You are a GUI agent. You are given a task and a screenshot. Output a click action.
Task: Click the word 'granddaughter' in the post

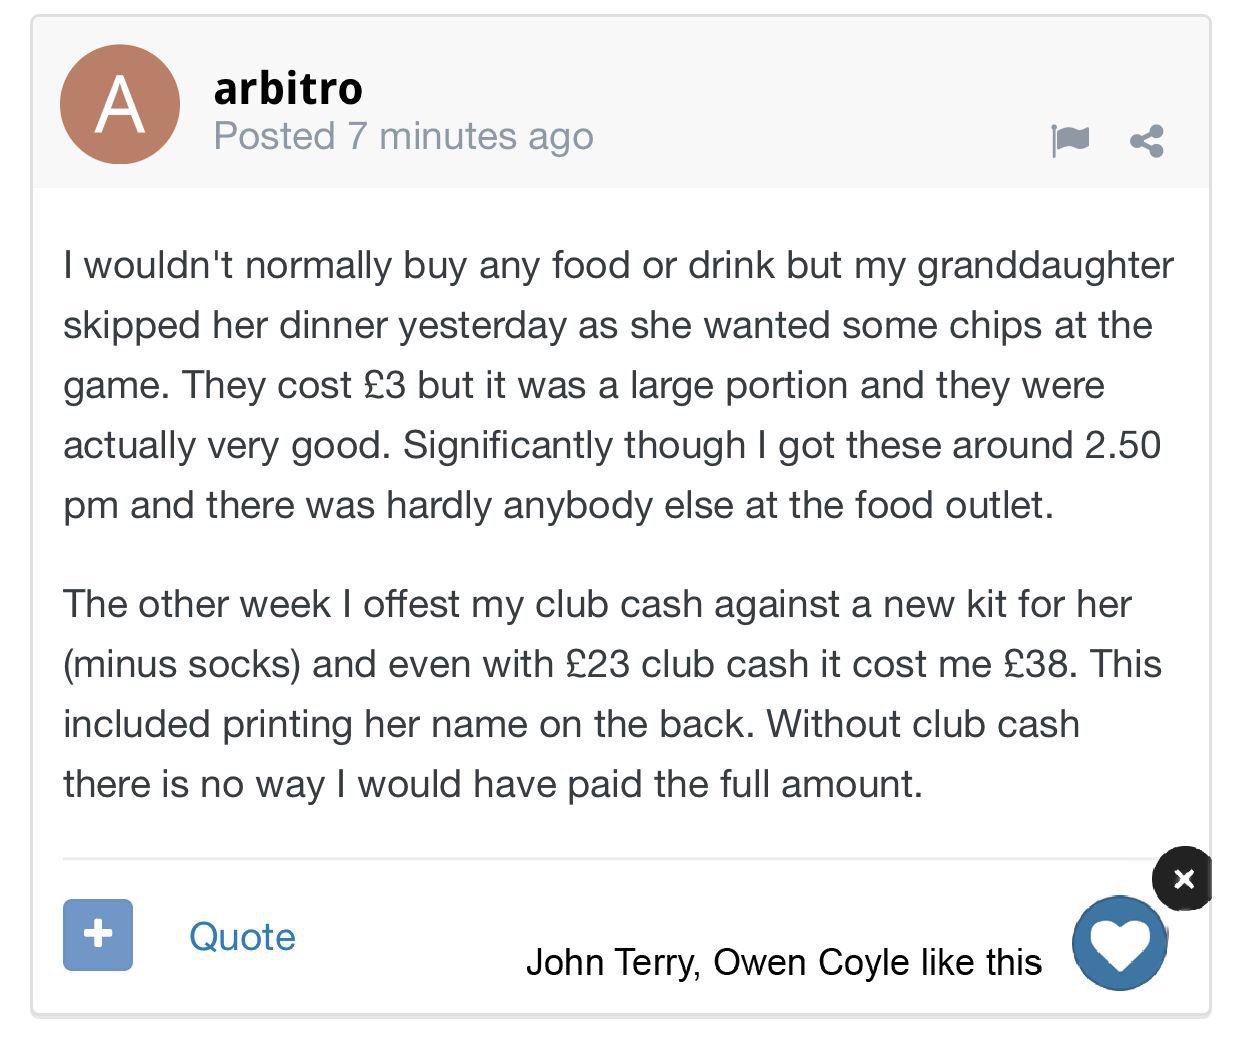coord(1045,265)
